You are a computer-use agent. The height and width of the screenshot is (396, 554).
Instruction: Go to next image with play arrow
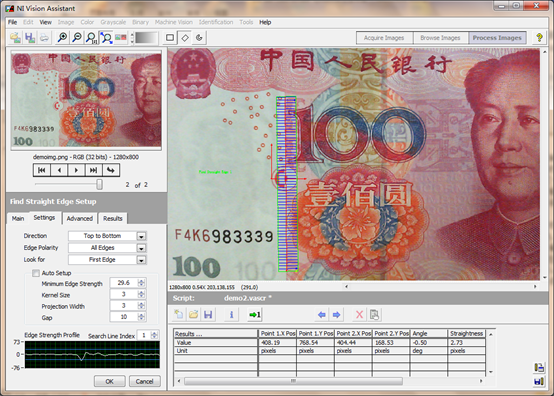click(76, 170)
